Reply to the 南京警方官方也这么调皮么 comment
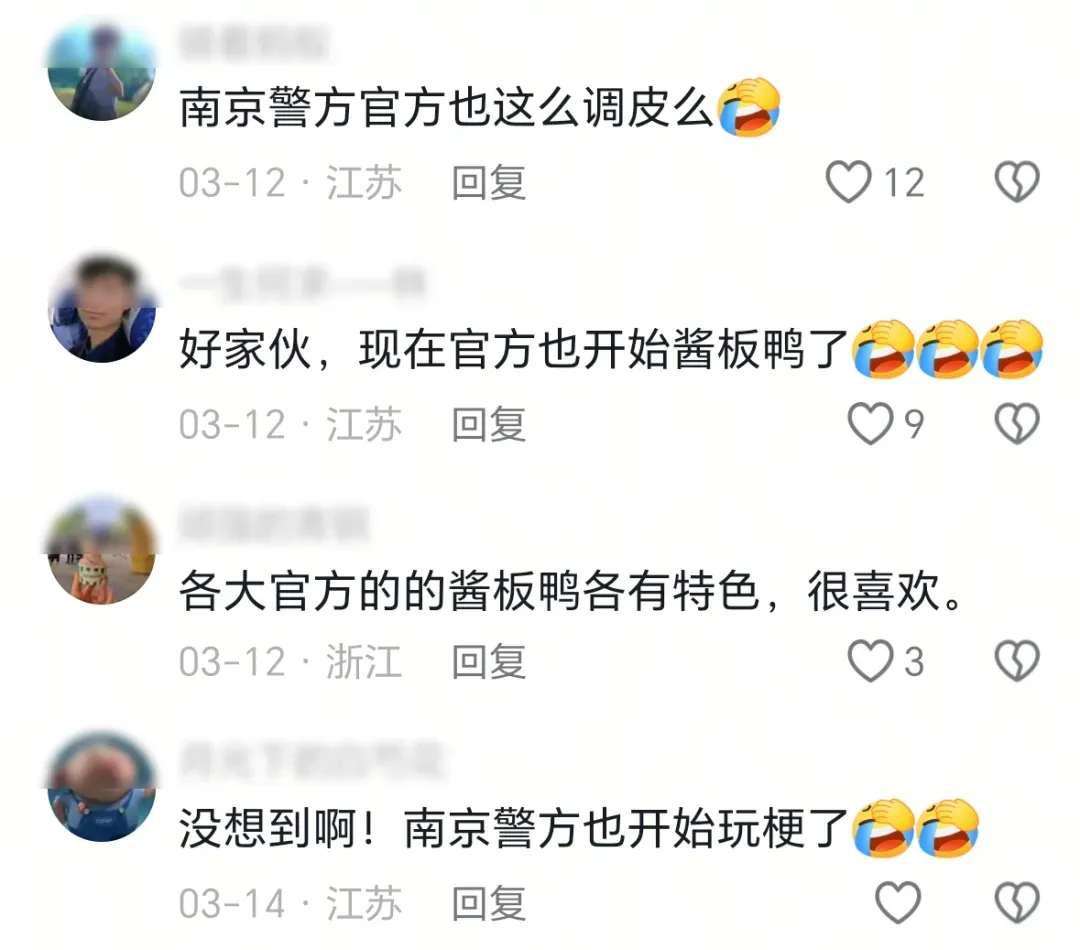The height and width of the screenshot is (950, 1080). click(x=489, y=183)
